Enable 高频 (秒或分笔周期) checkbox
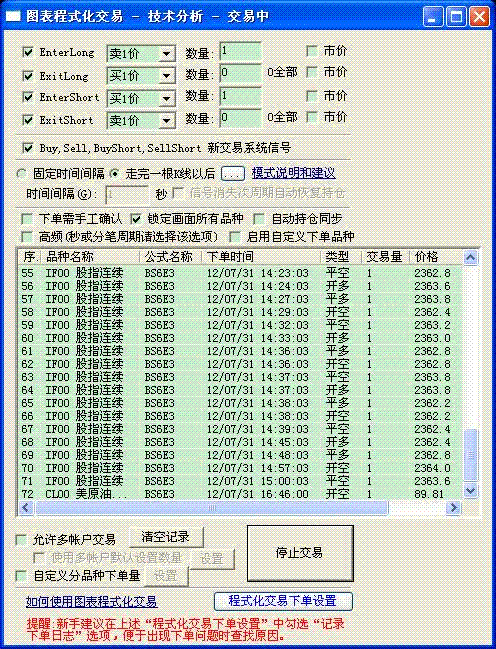This screenshot has height=649, width=496. pyautogui.click(x=27, y=237)
